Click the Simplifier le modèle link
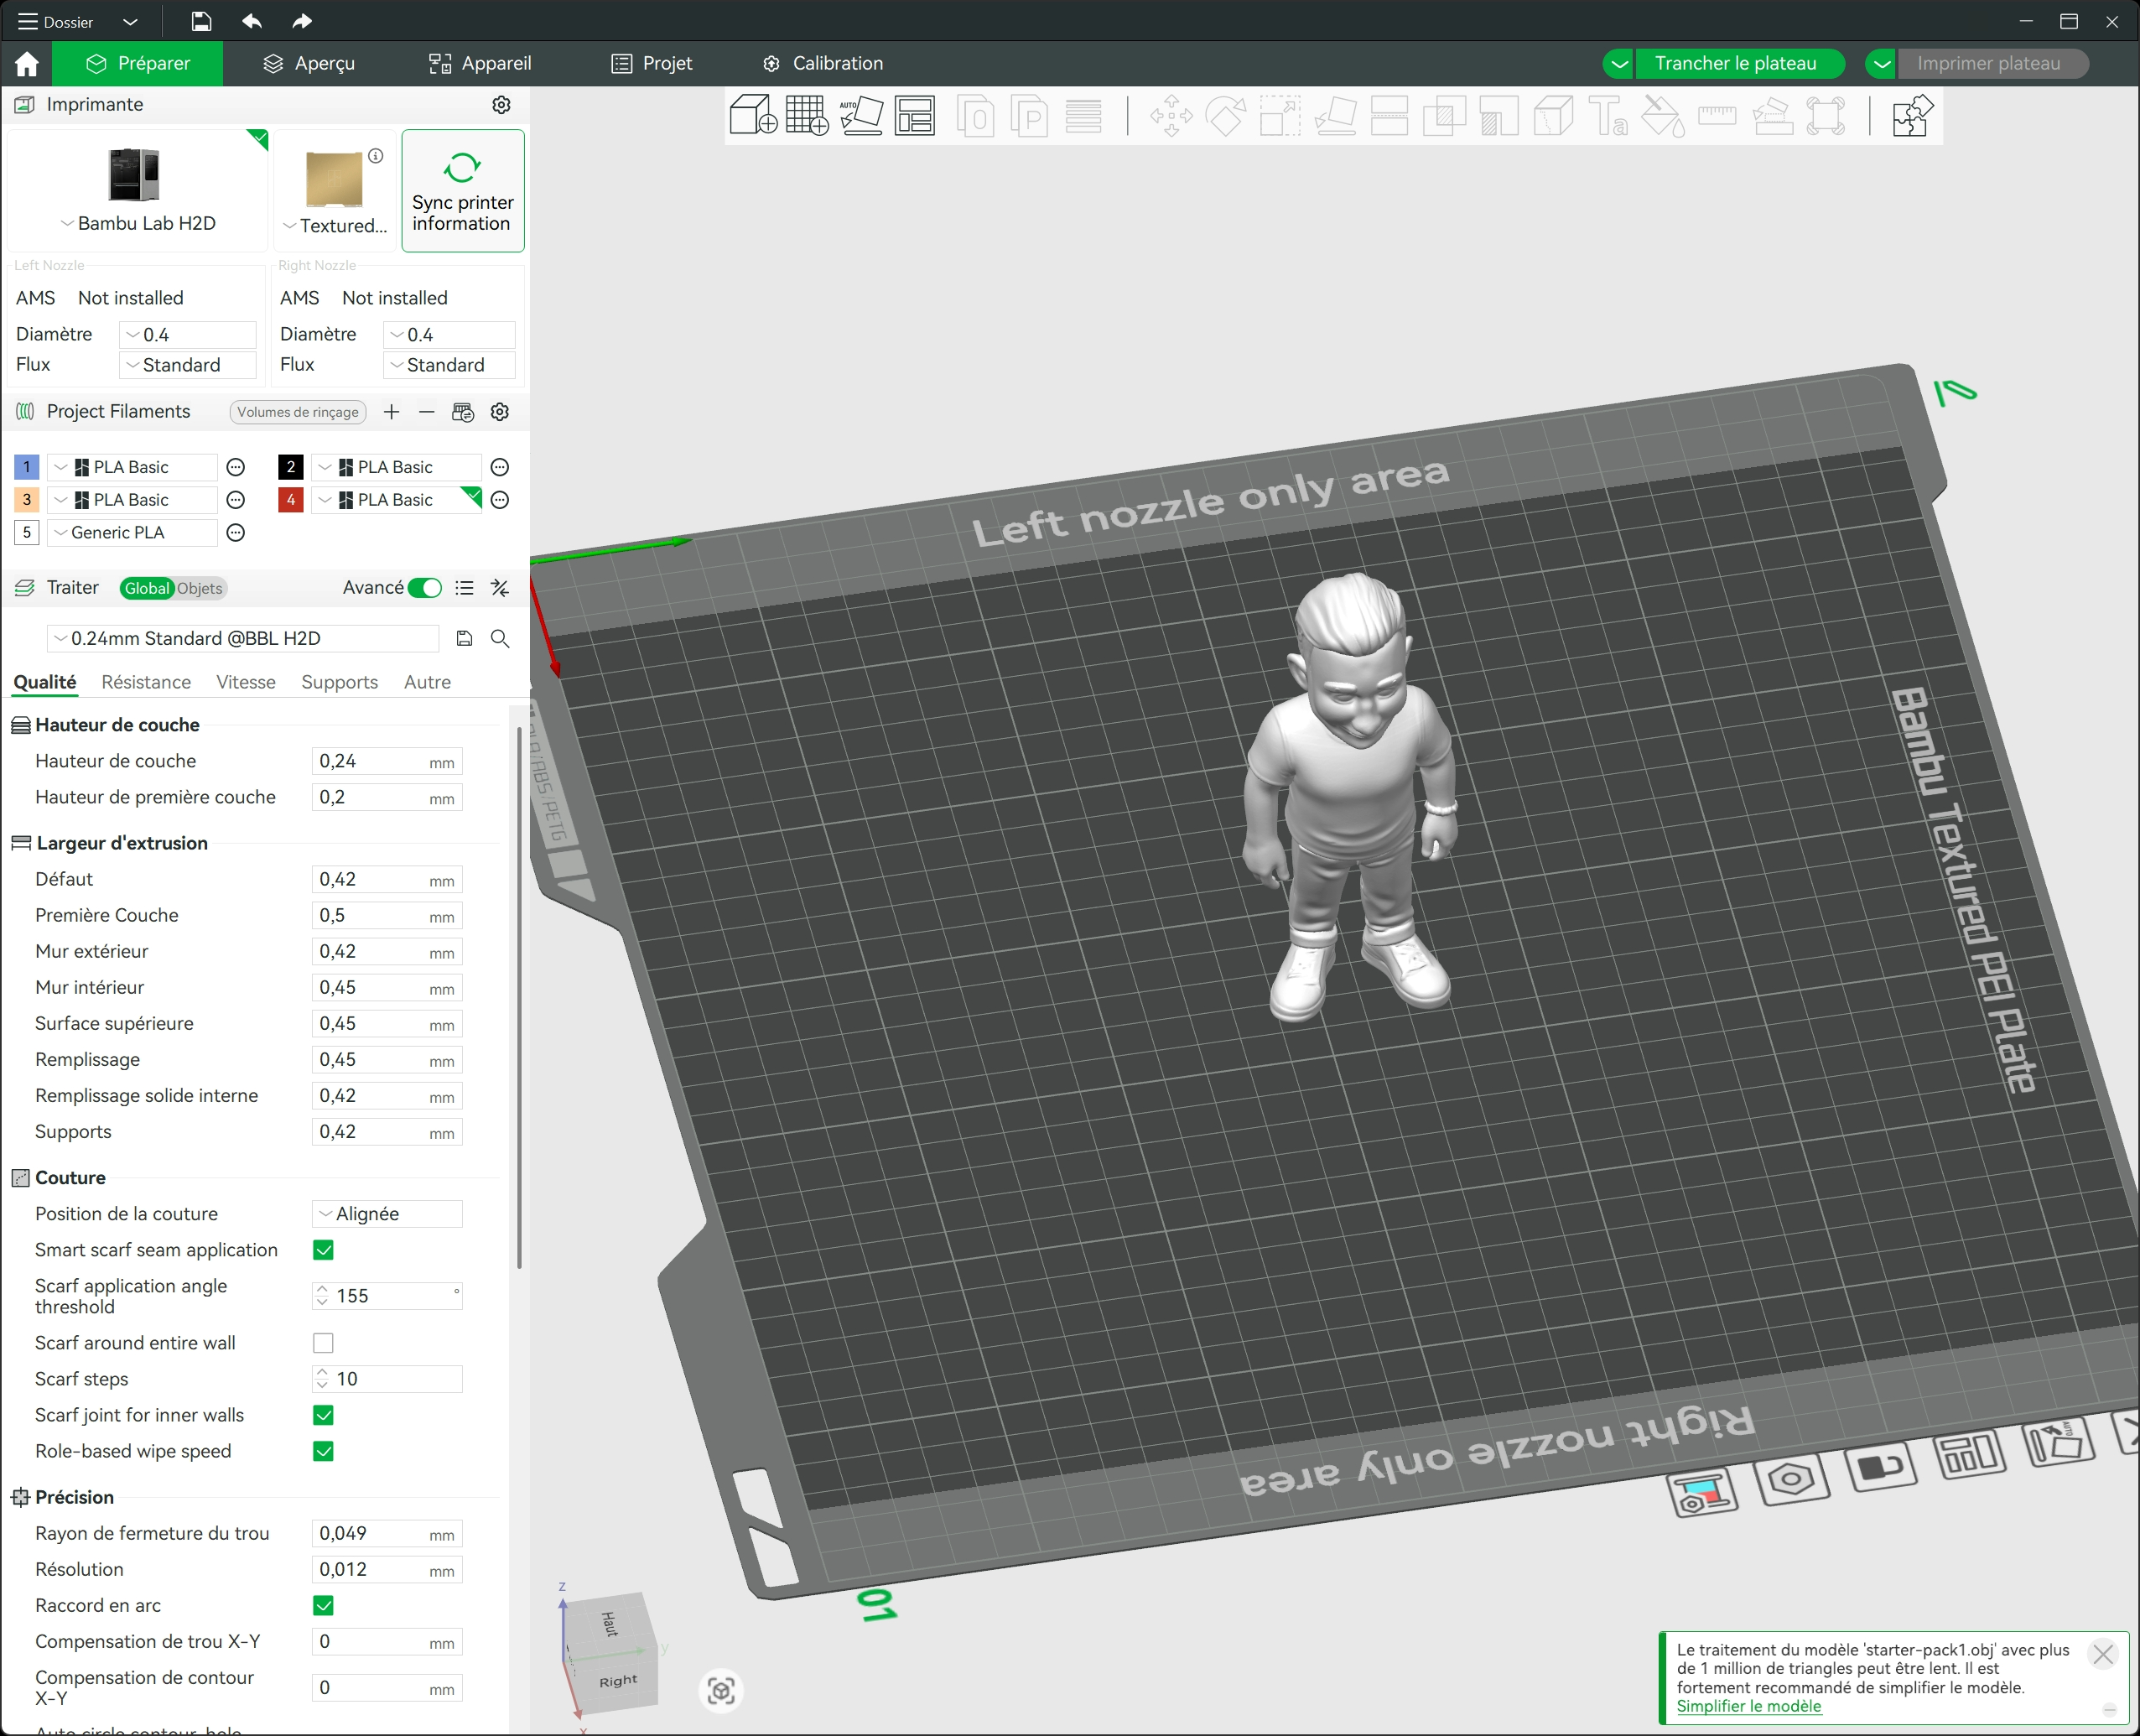Image resolution: width=2140 pixels, height=1736 pixels. coord(1748,1706)
